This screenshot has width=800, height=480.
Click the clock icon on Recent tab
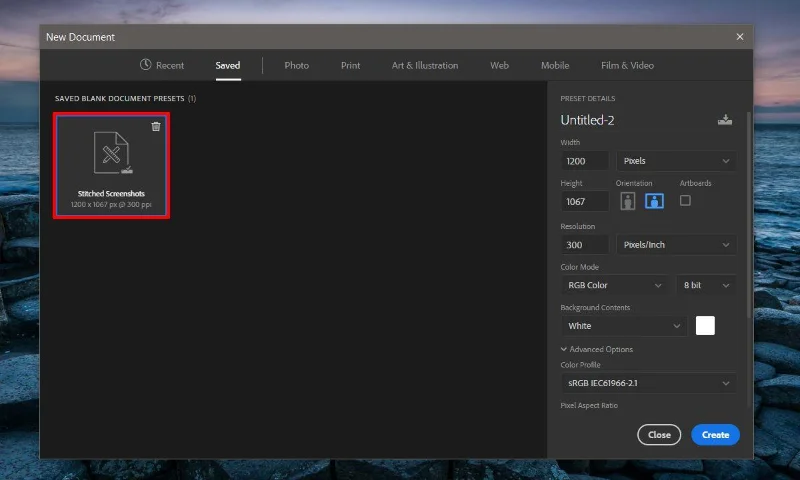(x=145, y=64)
